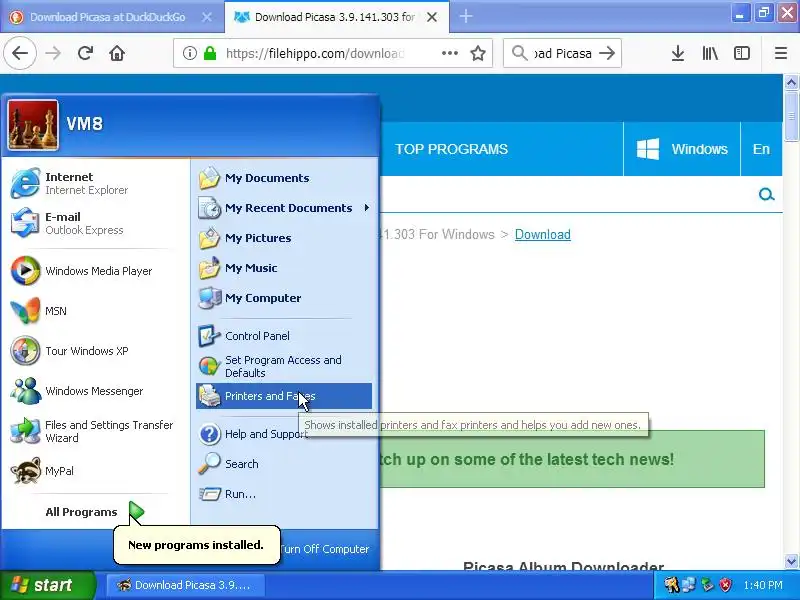
Task: Click the vertical scrollbar thumb
Action: pyautogui.click(x=791, y=116)
